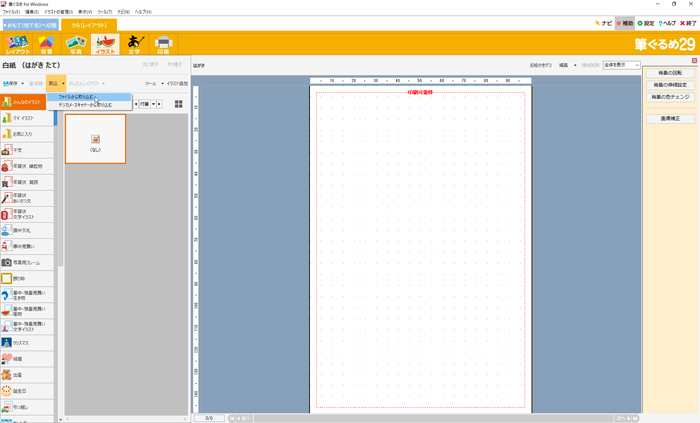
Task: Select the 背景 (Background) tool icon
Action: tap(46, 43)
